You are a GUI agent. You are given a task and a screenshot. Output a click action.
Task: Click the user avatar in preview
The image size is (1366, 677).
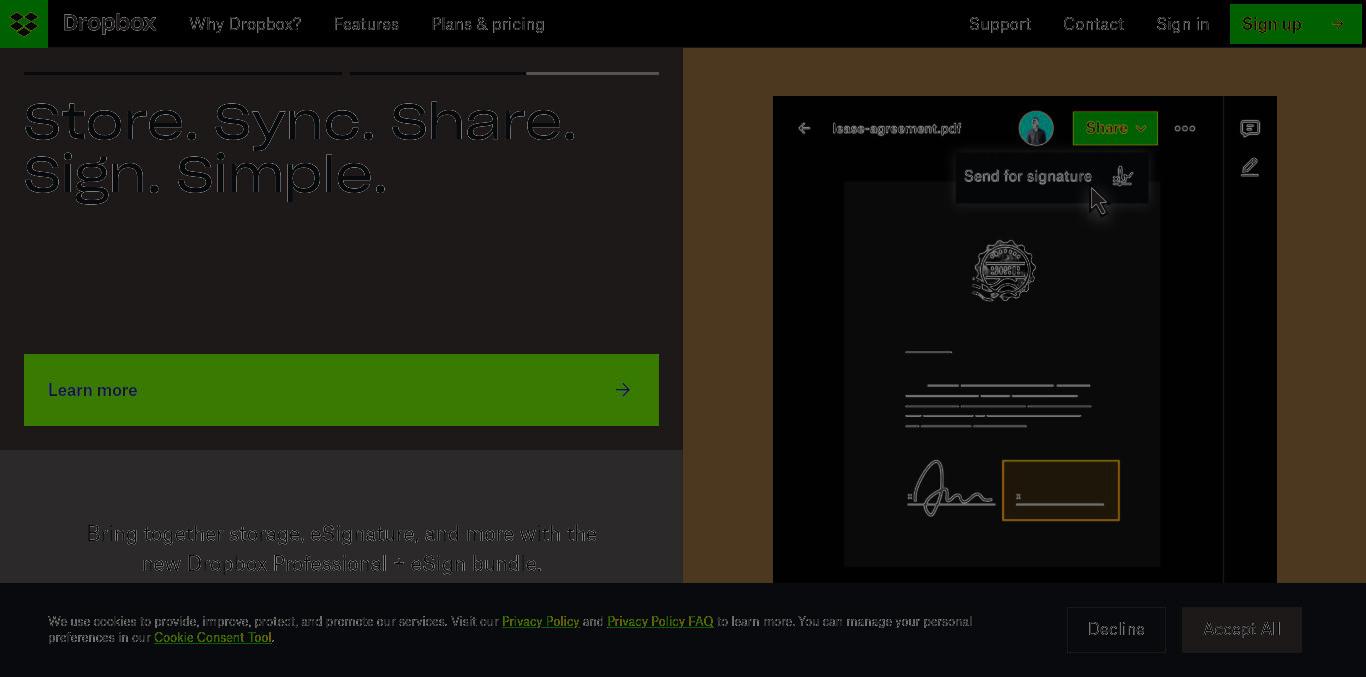pyautogui.click(x=1036, y=128)
